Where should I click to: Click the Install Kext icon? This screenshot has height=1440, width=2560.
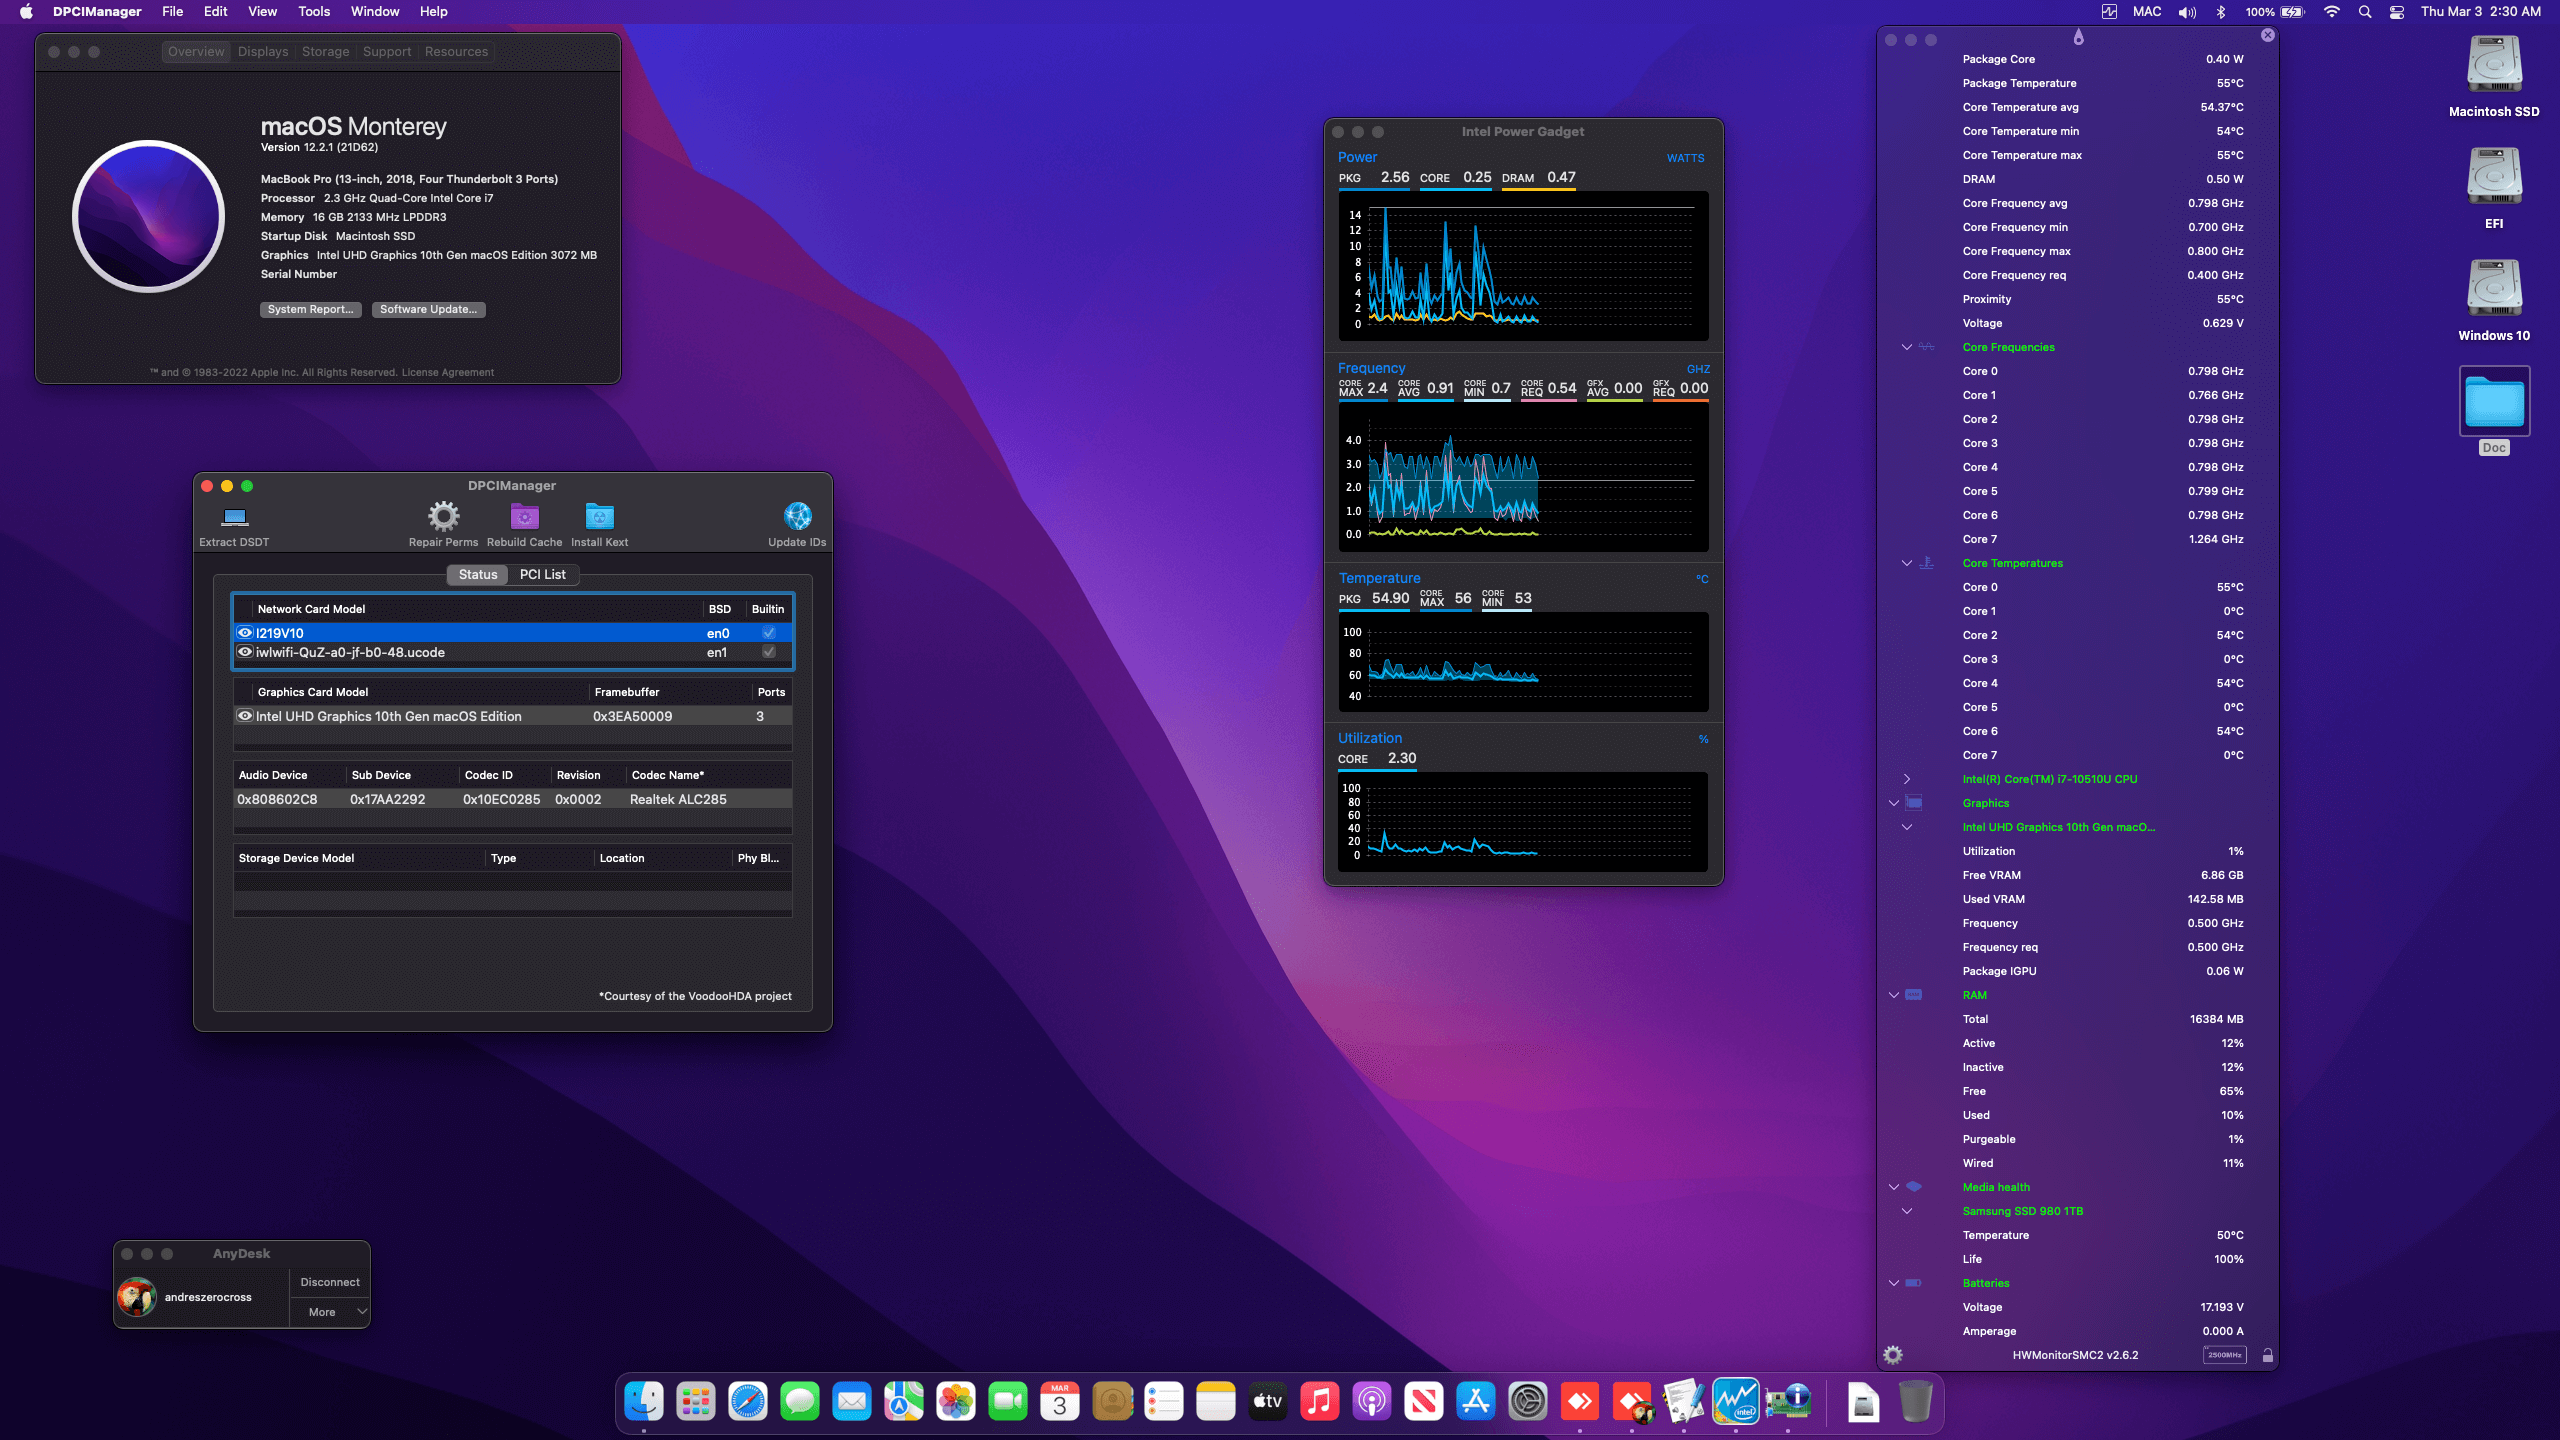(599, 517)
